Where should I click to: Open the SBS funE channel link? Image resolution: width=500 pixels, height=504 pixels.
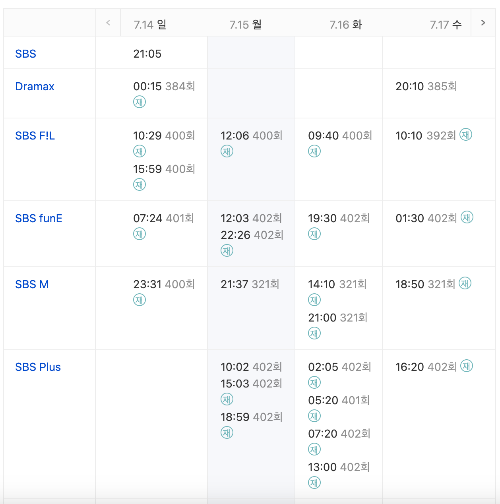pos(39,218)
